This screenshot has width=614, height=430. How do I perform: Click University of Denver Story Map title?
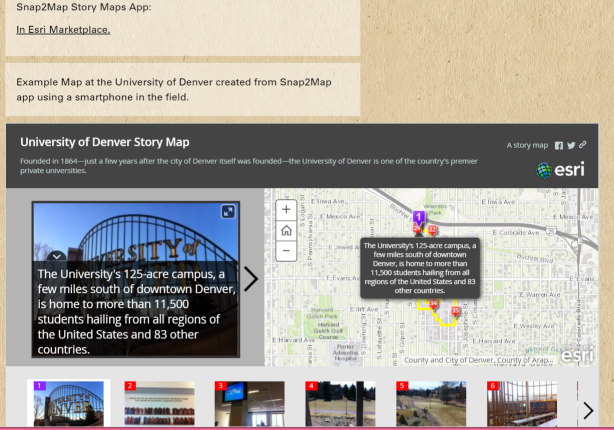coord(105,142)
